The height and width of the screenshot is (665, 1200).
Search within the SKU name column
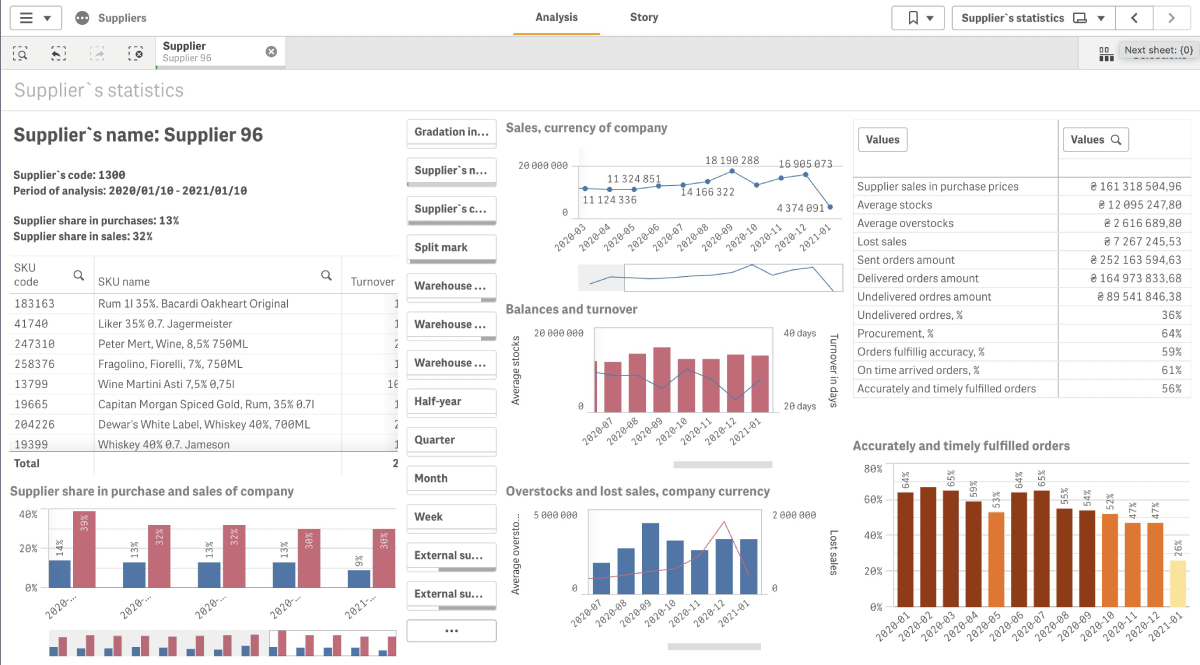328,274
